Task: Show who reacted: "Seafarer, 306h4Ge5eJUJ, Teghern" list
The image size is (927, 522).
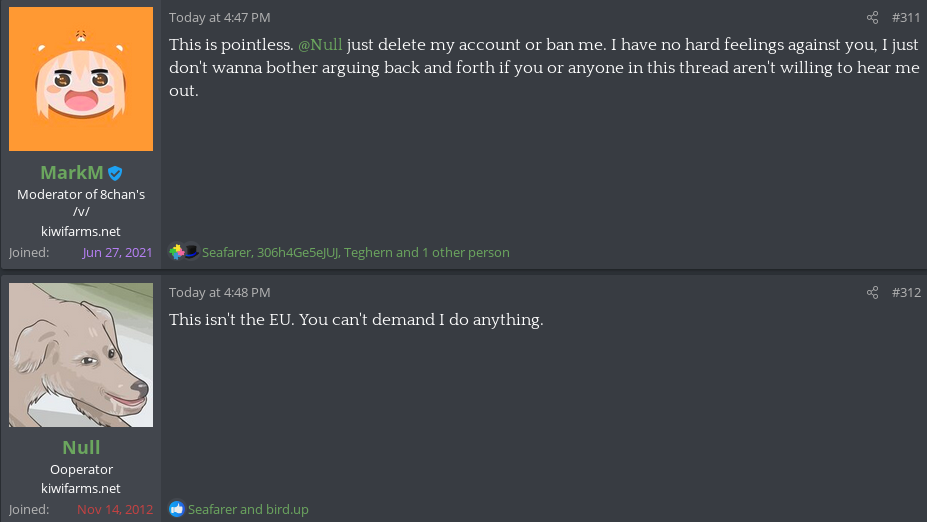Action: 355,253
